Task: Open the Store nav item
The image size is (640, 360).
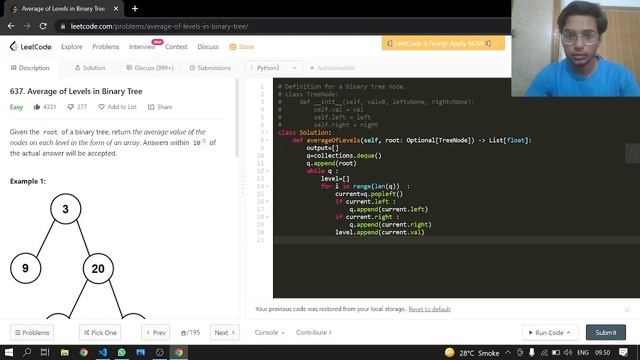Action: 242,47
